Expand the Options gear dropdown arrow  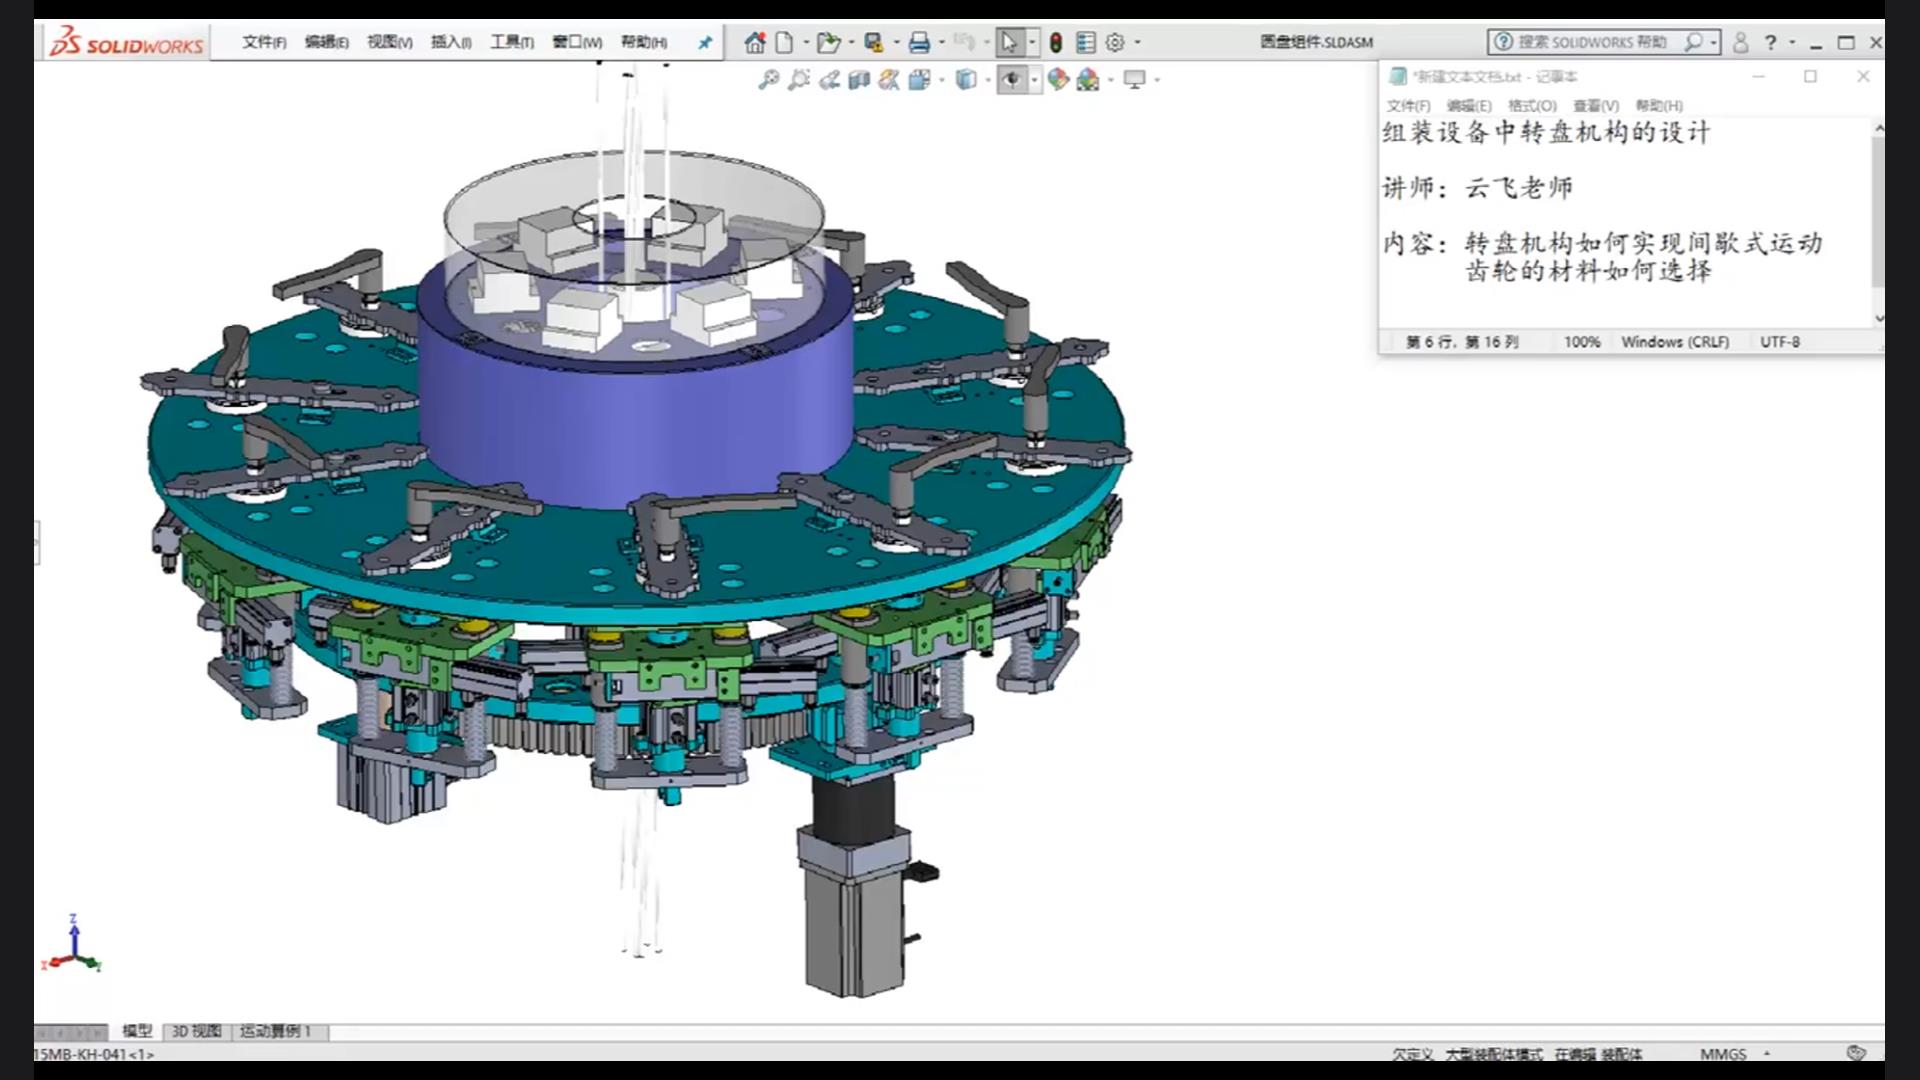tap(1138, 43)
